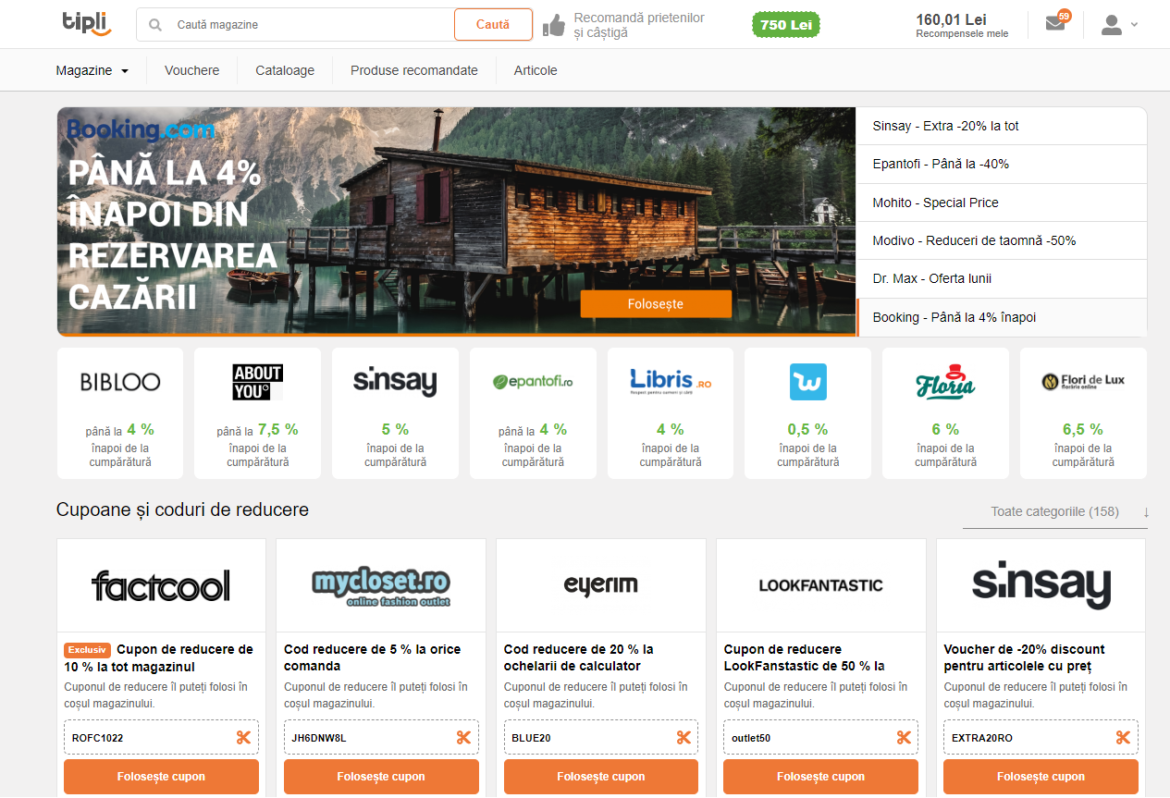The width and height of the screenshot is (1170, 798).
Task: Copy the JH6DNW8L coupon scissors icon
Action: click(463, 738)
